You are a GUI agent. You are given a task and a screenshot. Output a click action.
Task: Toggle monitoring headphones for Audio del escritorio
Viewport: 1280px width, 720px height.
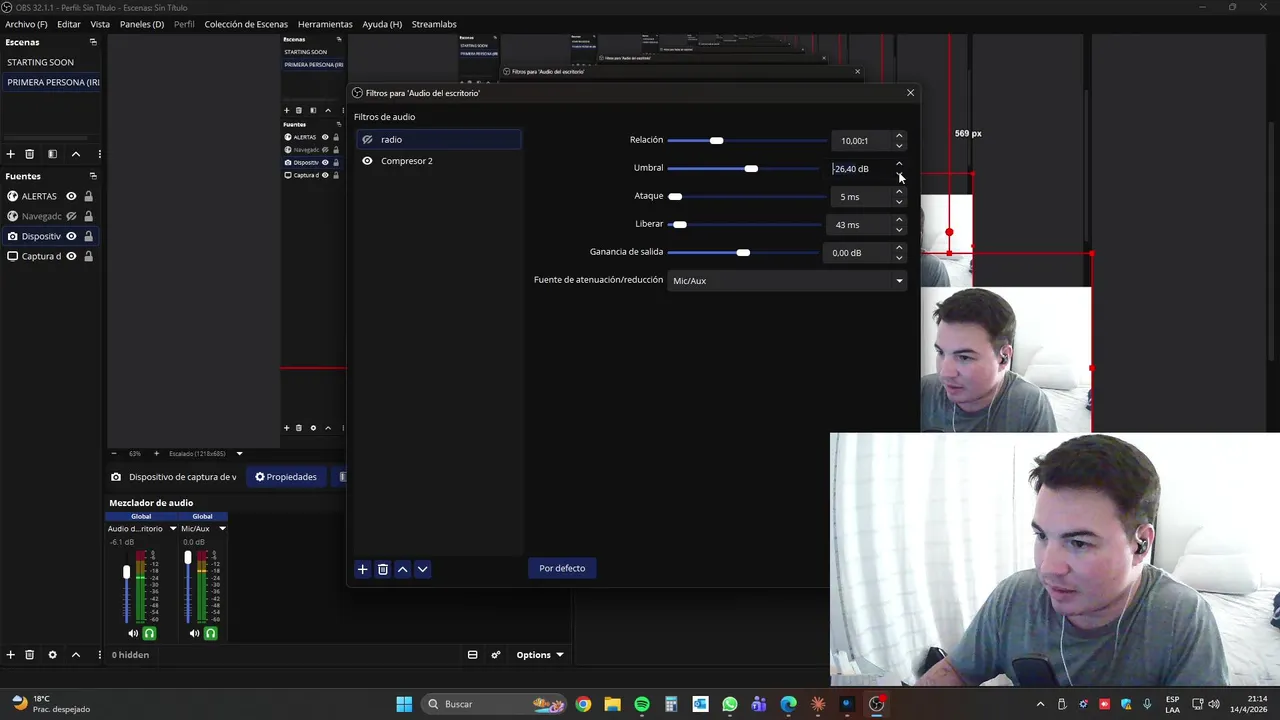click(x=149, y=633)
